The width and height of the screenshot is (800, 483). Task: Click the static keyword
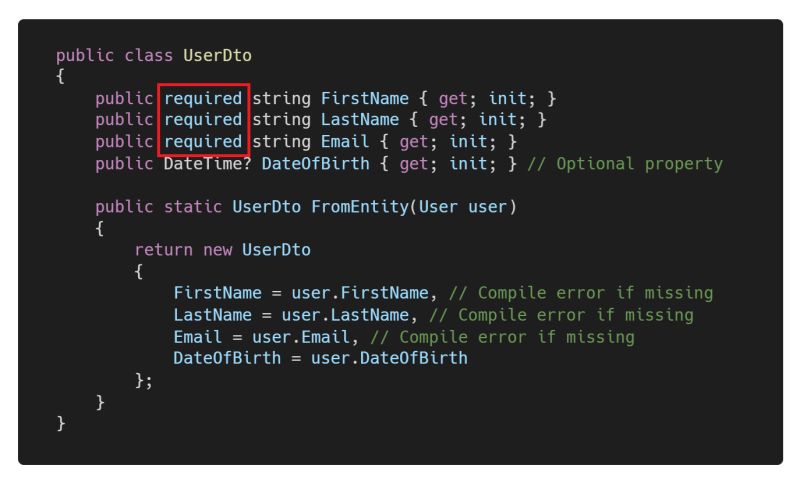pyautogui.click(x=193, y=207)
